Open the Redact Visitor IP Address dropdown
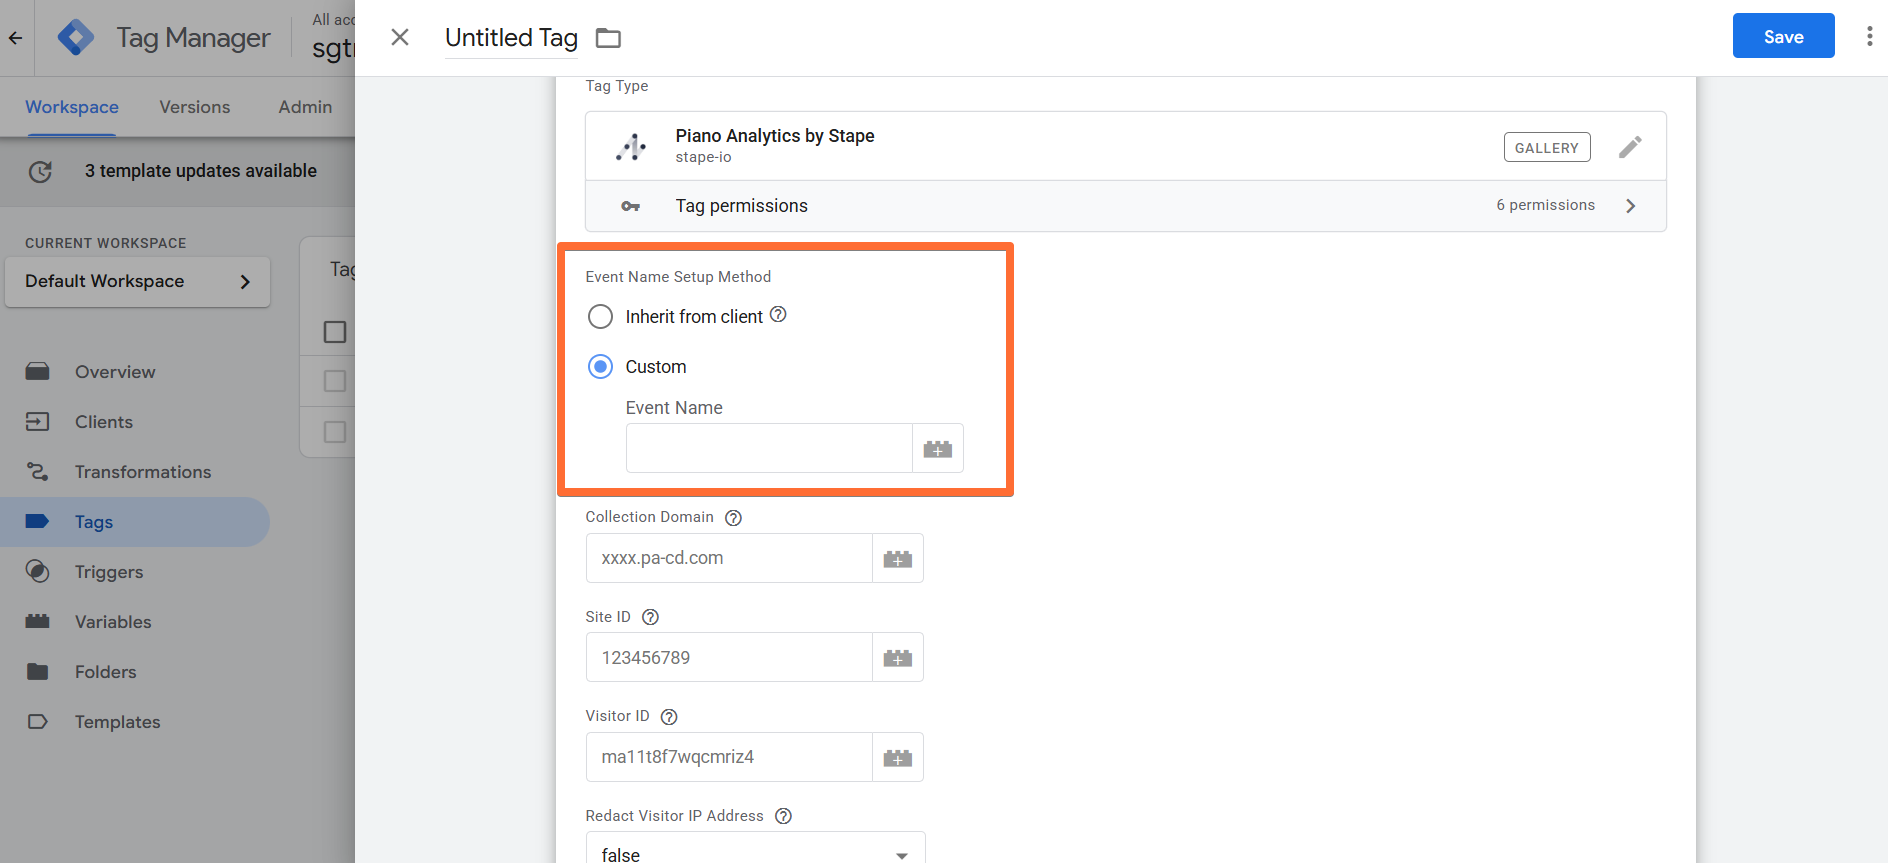 pos(755,849)
